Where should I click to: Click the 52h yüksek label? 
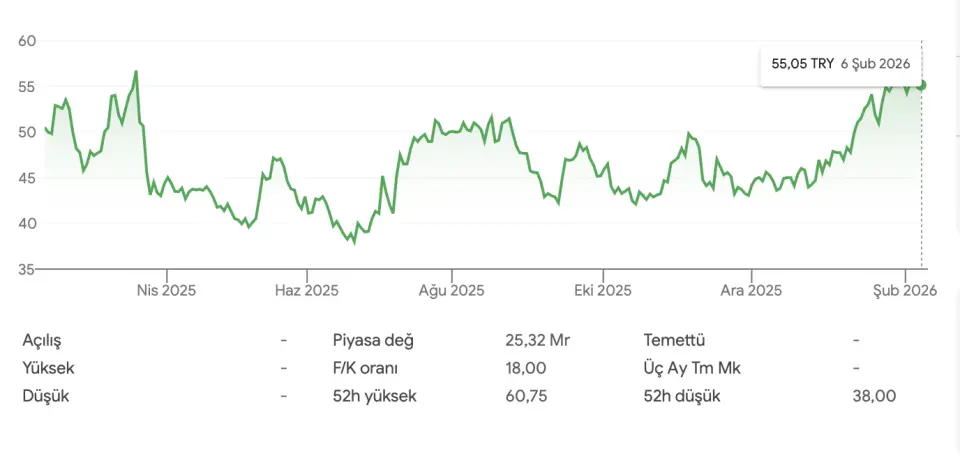(x=374, y=396)
